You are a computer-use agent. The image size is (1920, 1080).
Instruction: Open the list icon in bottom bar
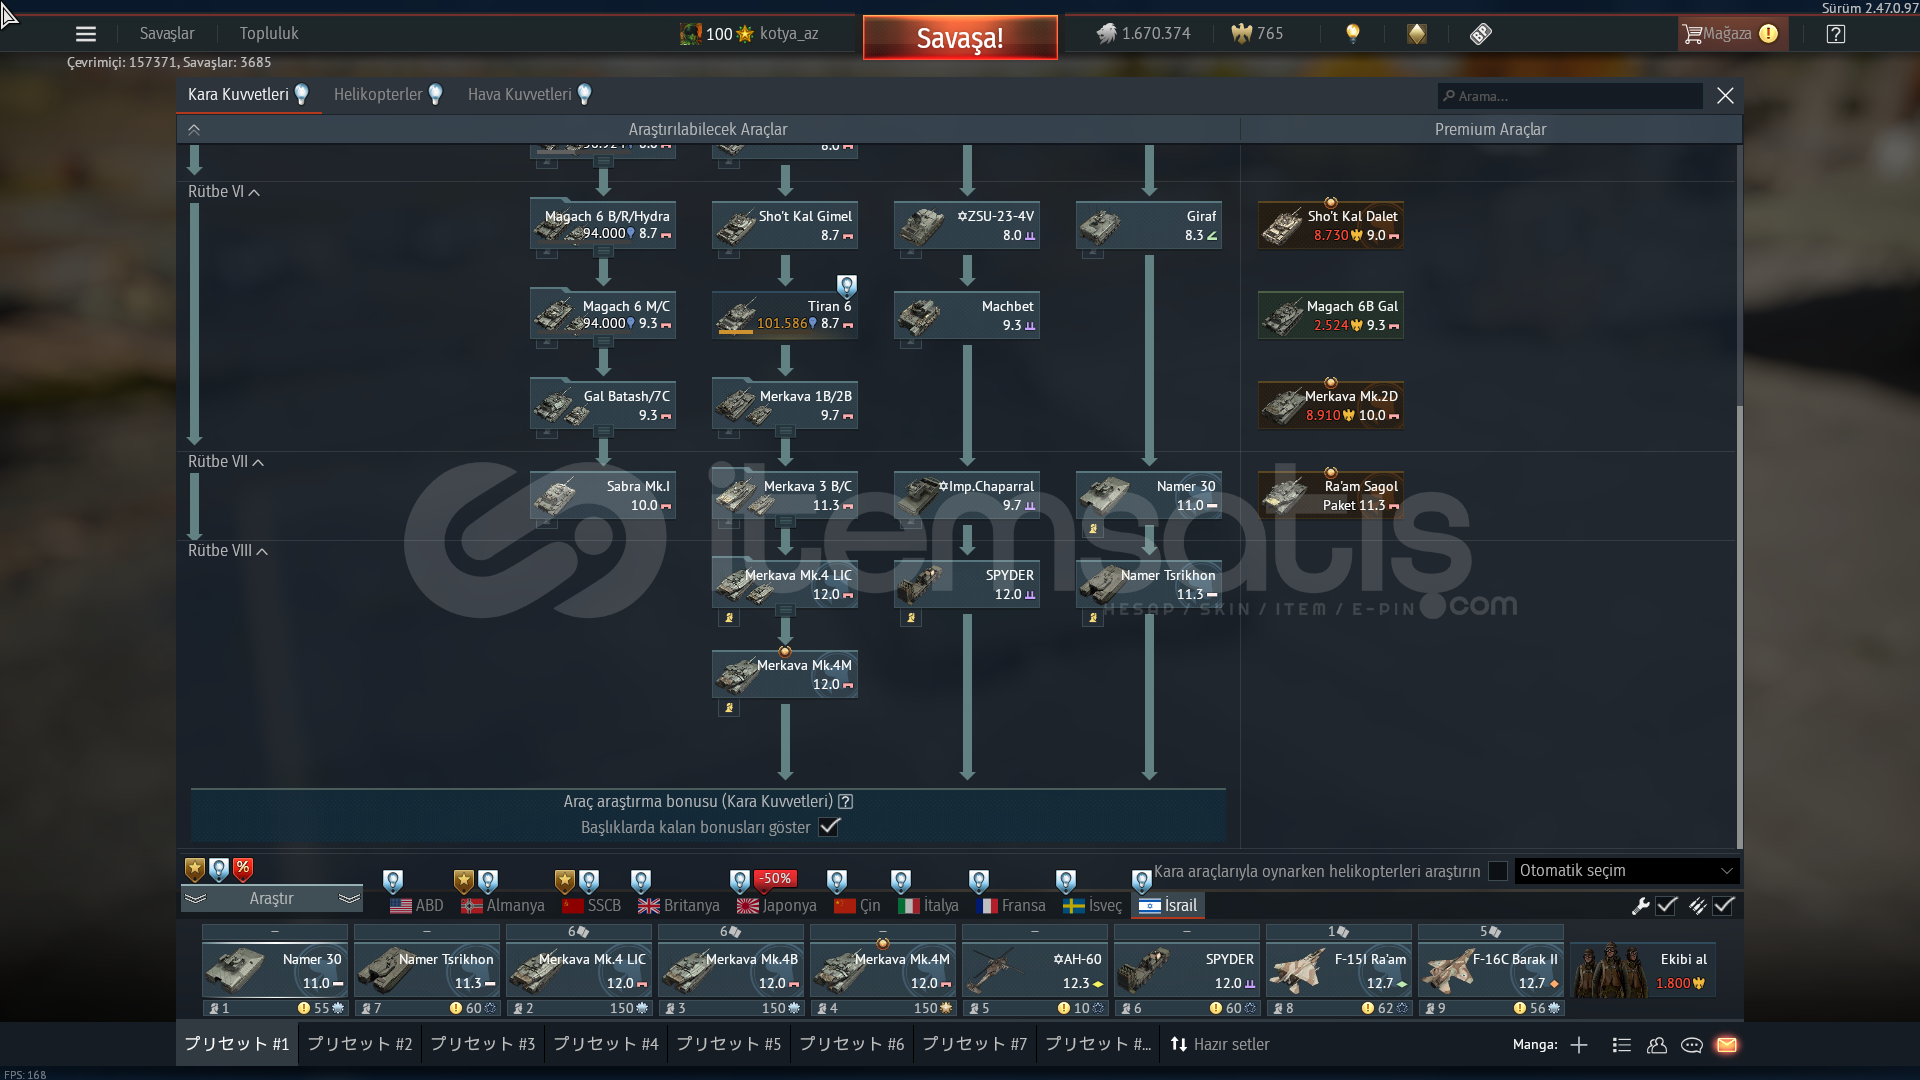click(1622, 1045)
